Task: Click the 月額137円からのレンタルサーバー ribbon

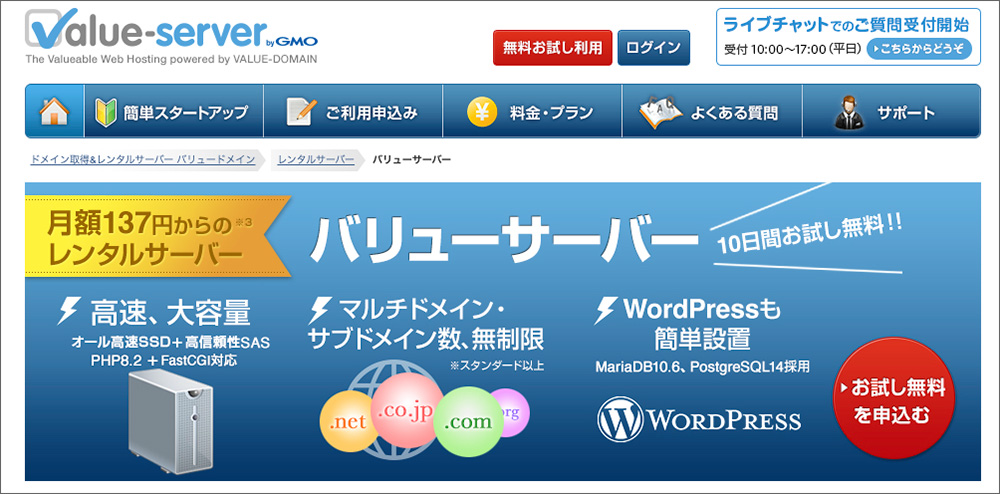Action: click(158, 236)
